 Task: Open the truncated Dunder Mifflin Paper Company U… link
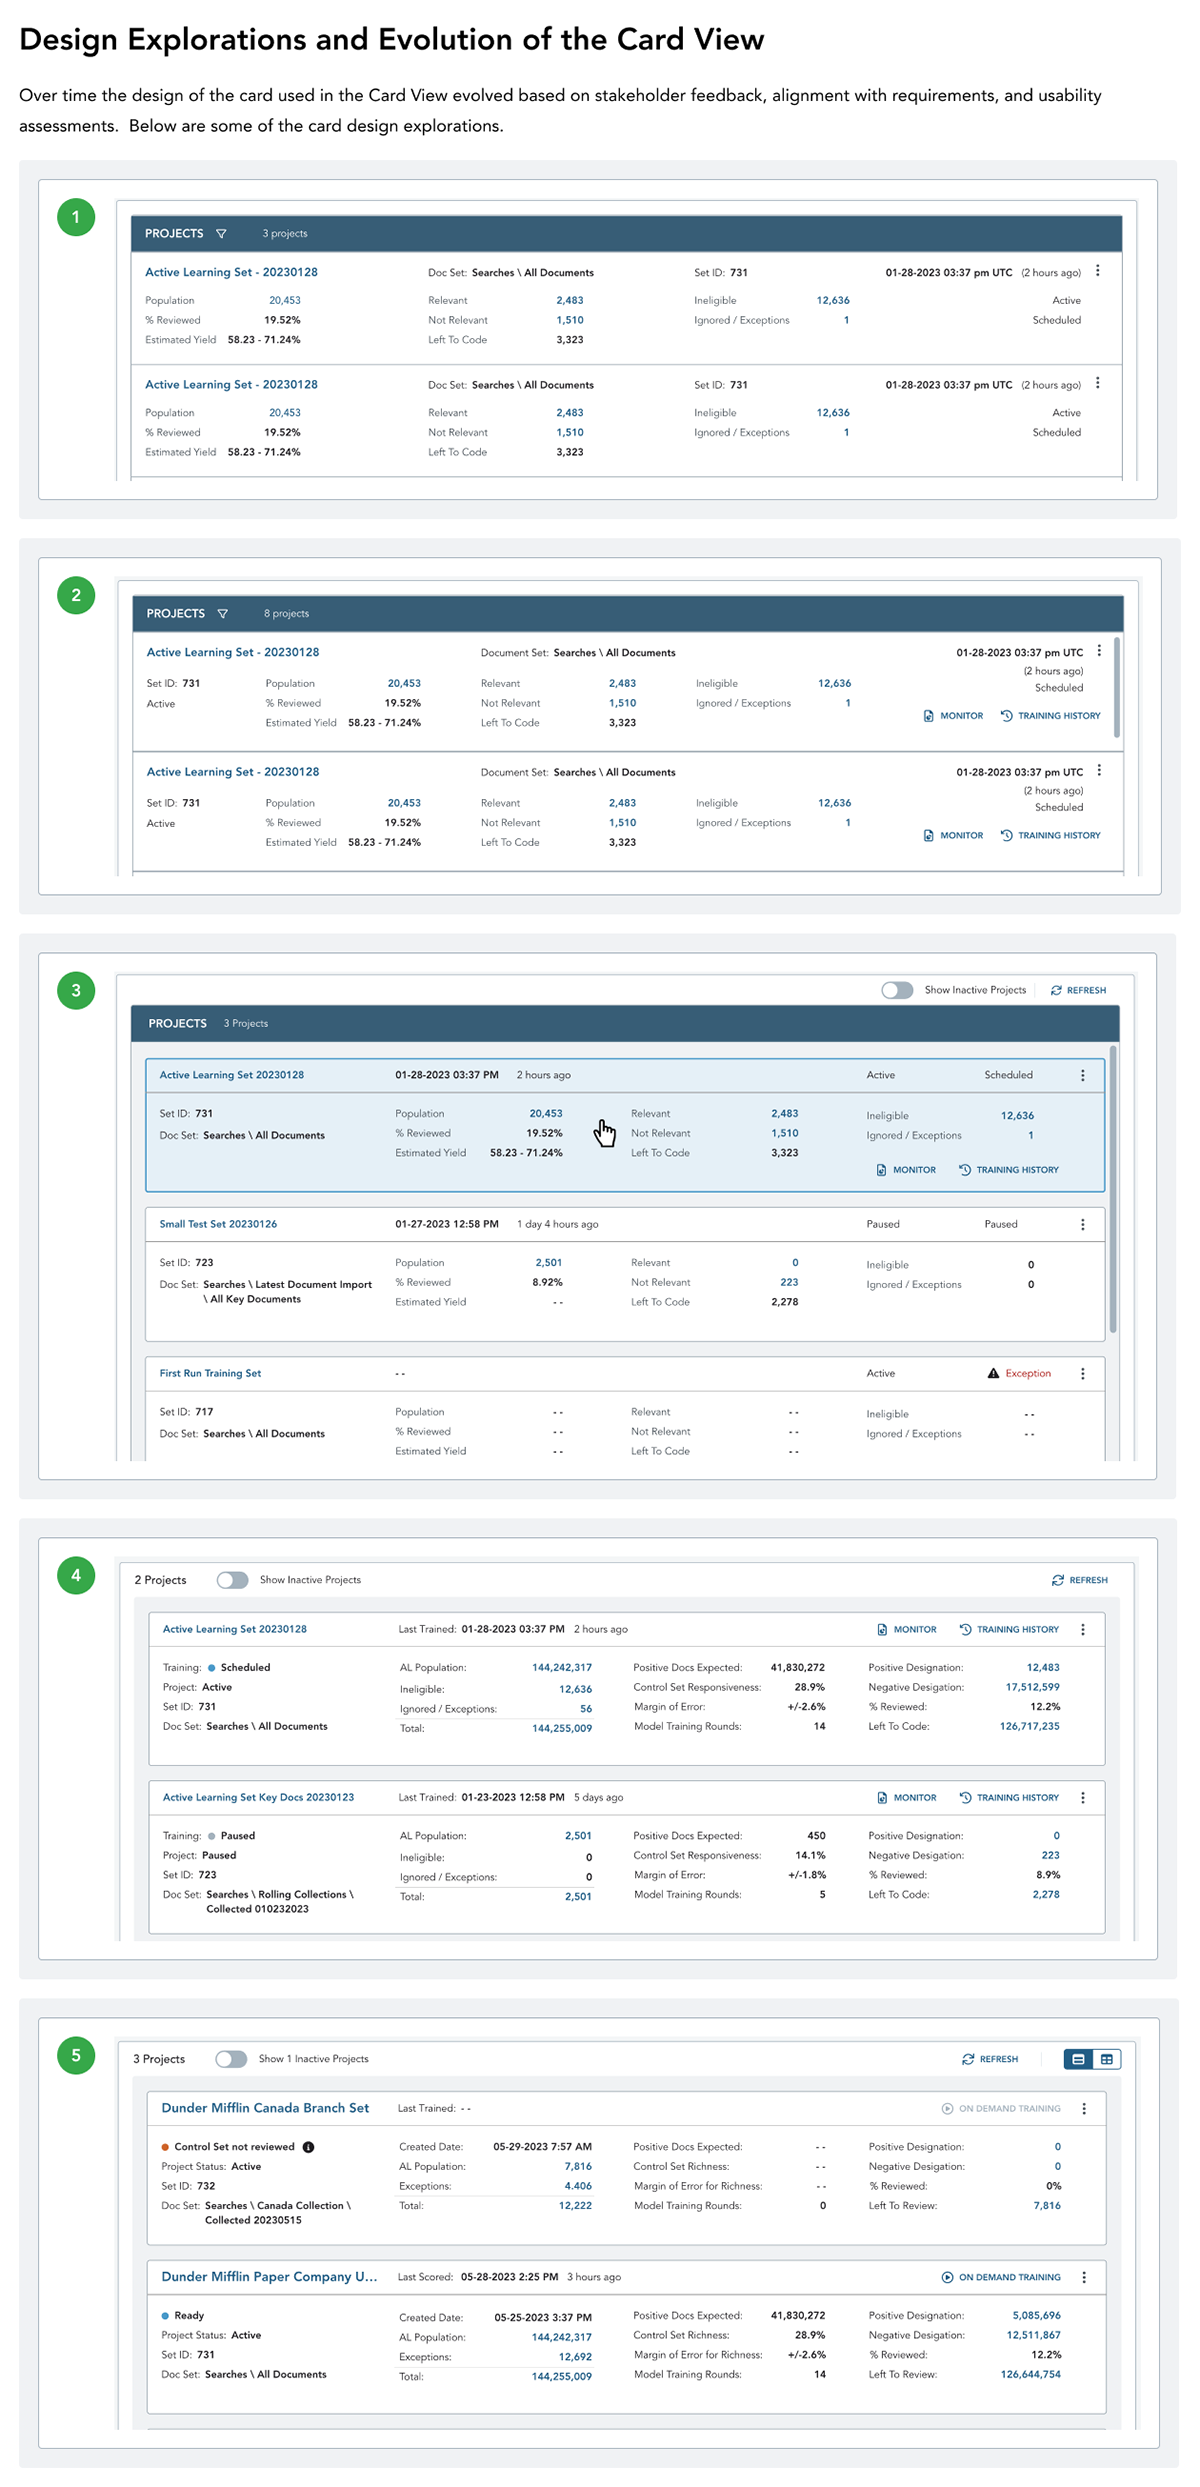coord(269,2277)
